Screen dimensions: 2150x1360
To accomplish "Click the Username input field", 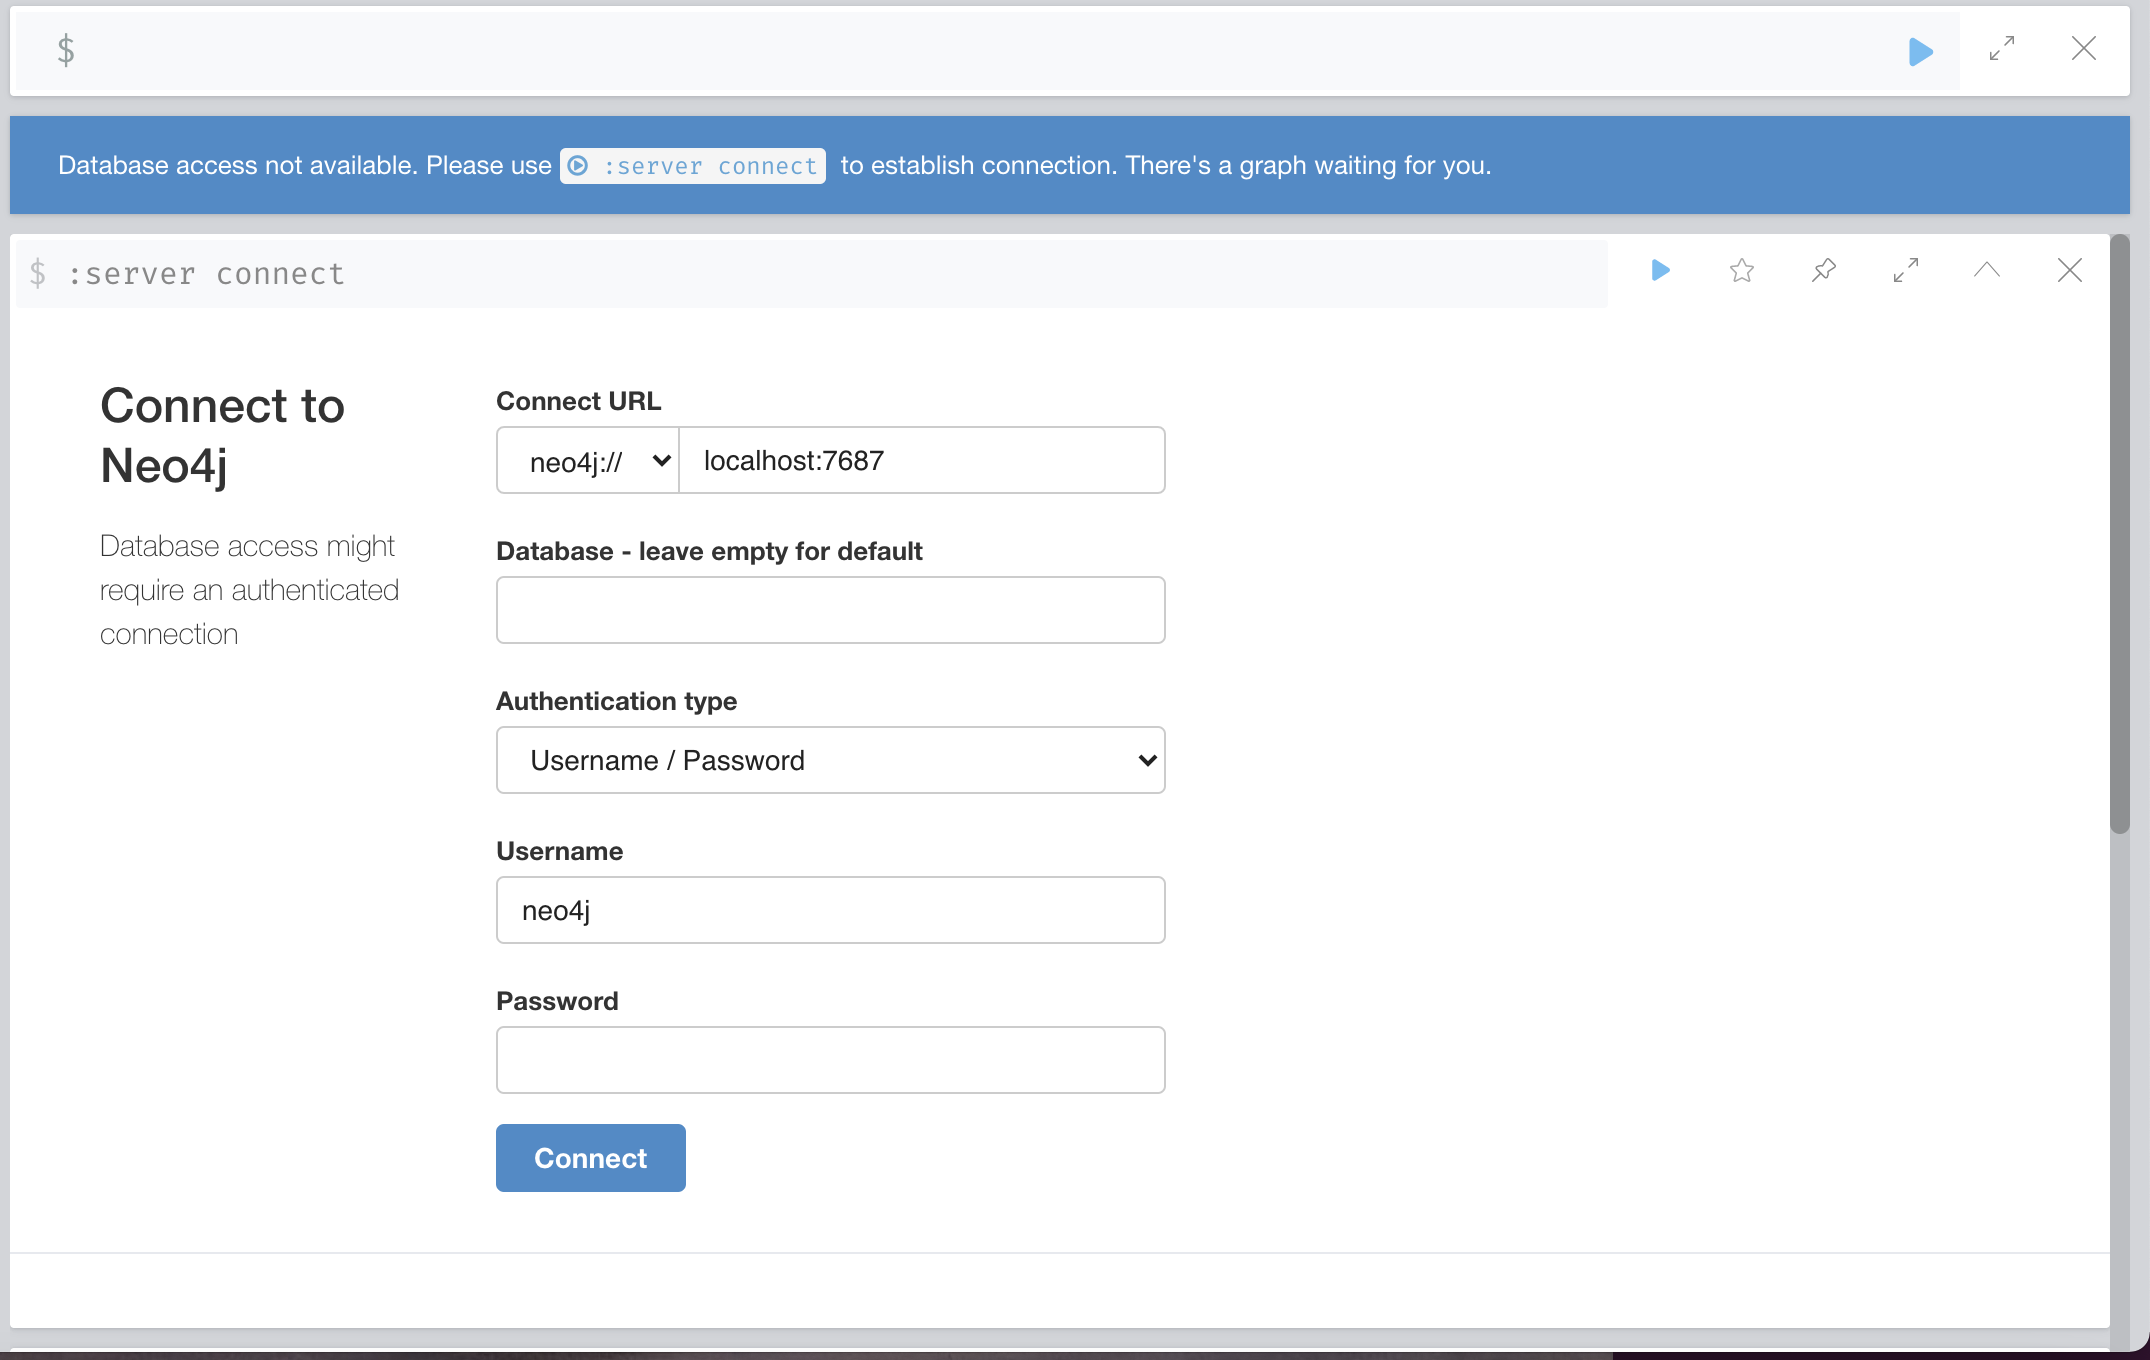I will click(830, 910).
